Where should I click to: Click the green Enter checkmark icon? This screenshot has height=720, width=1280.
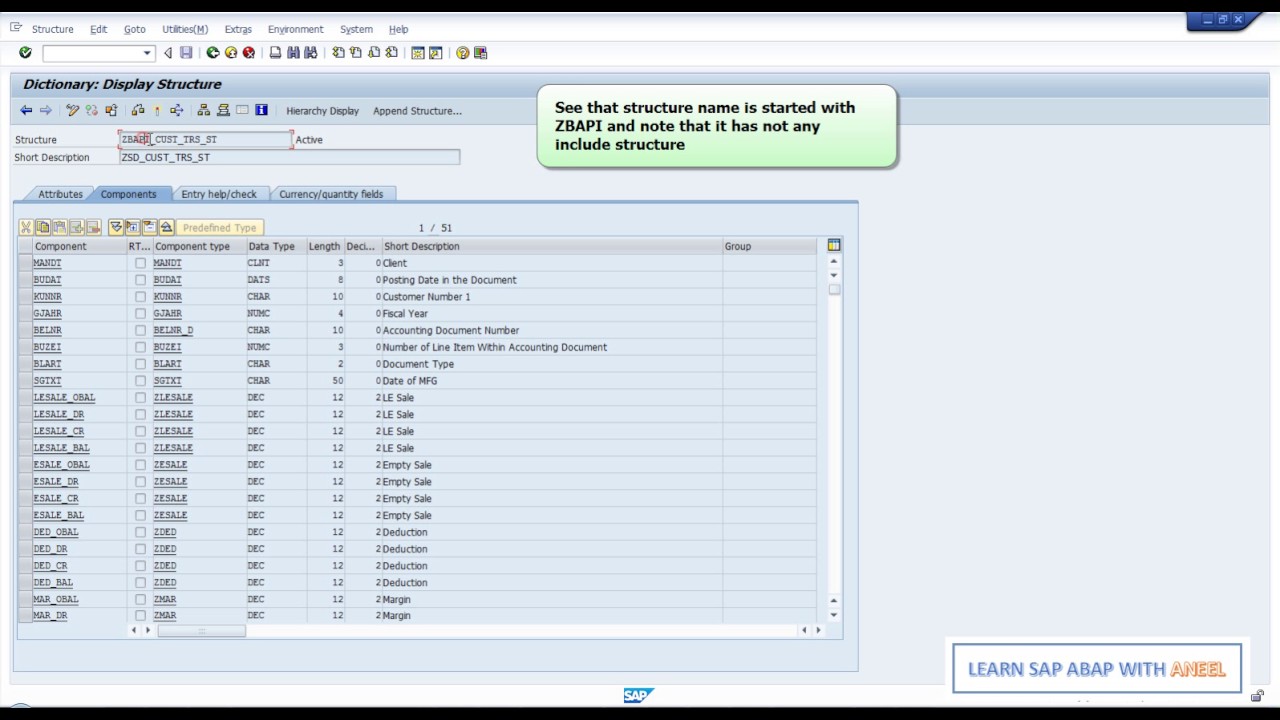(25, 53)
